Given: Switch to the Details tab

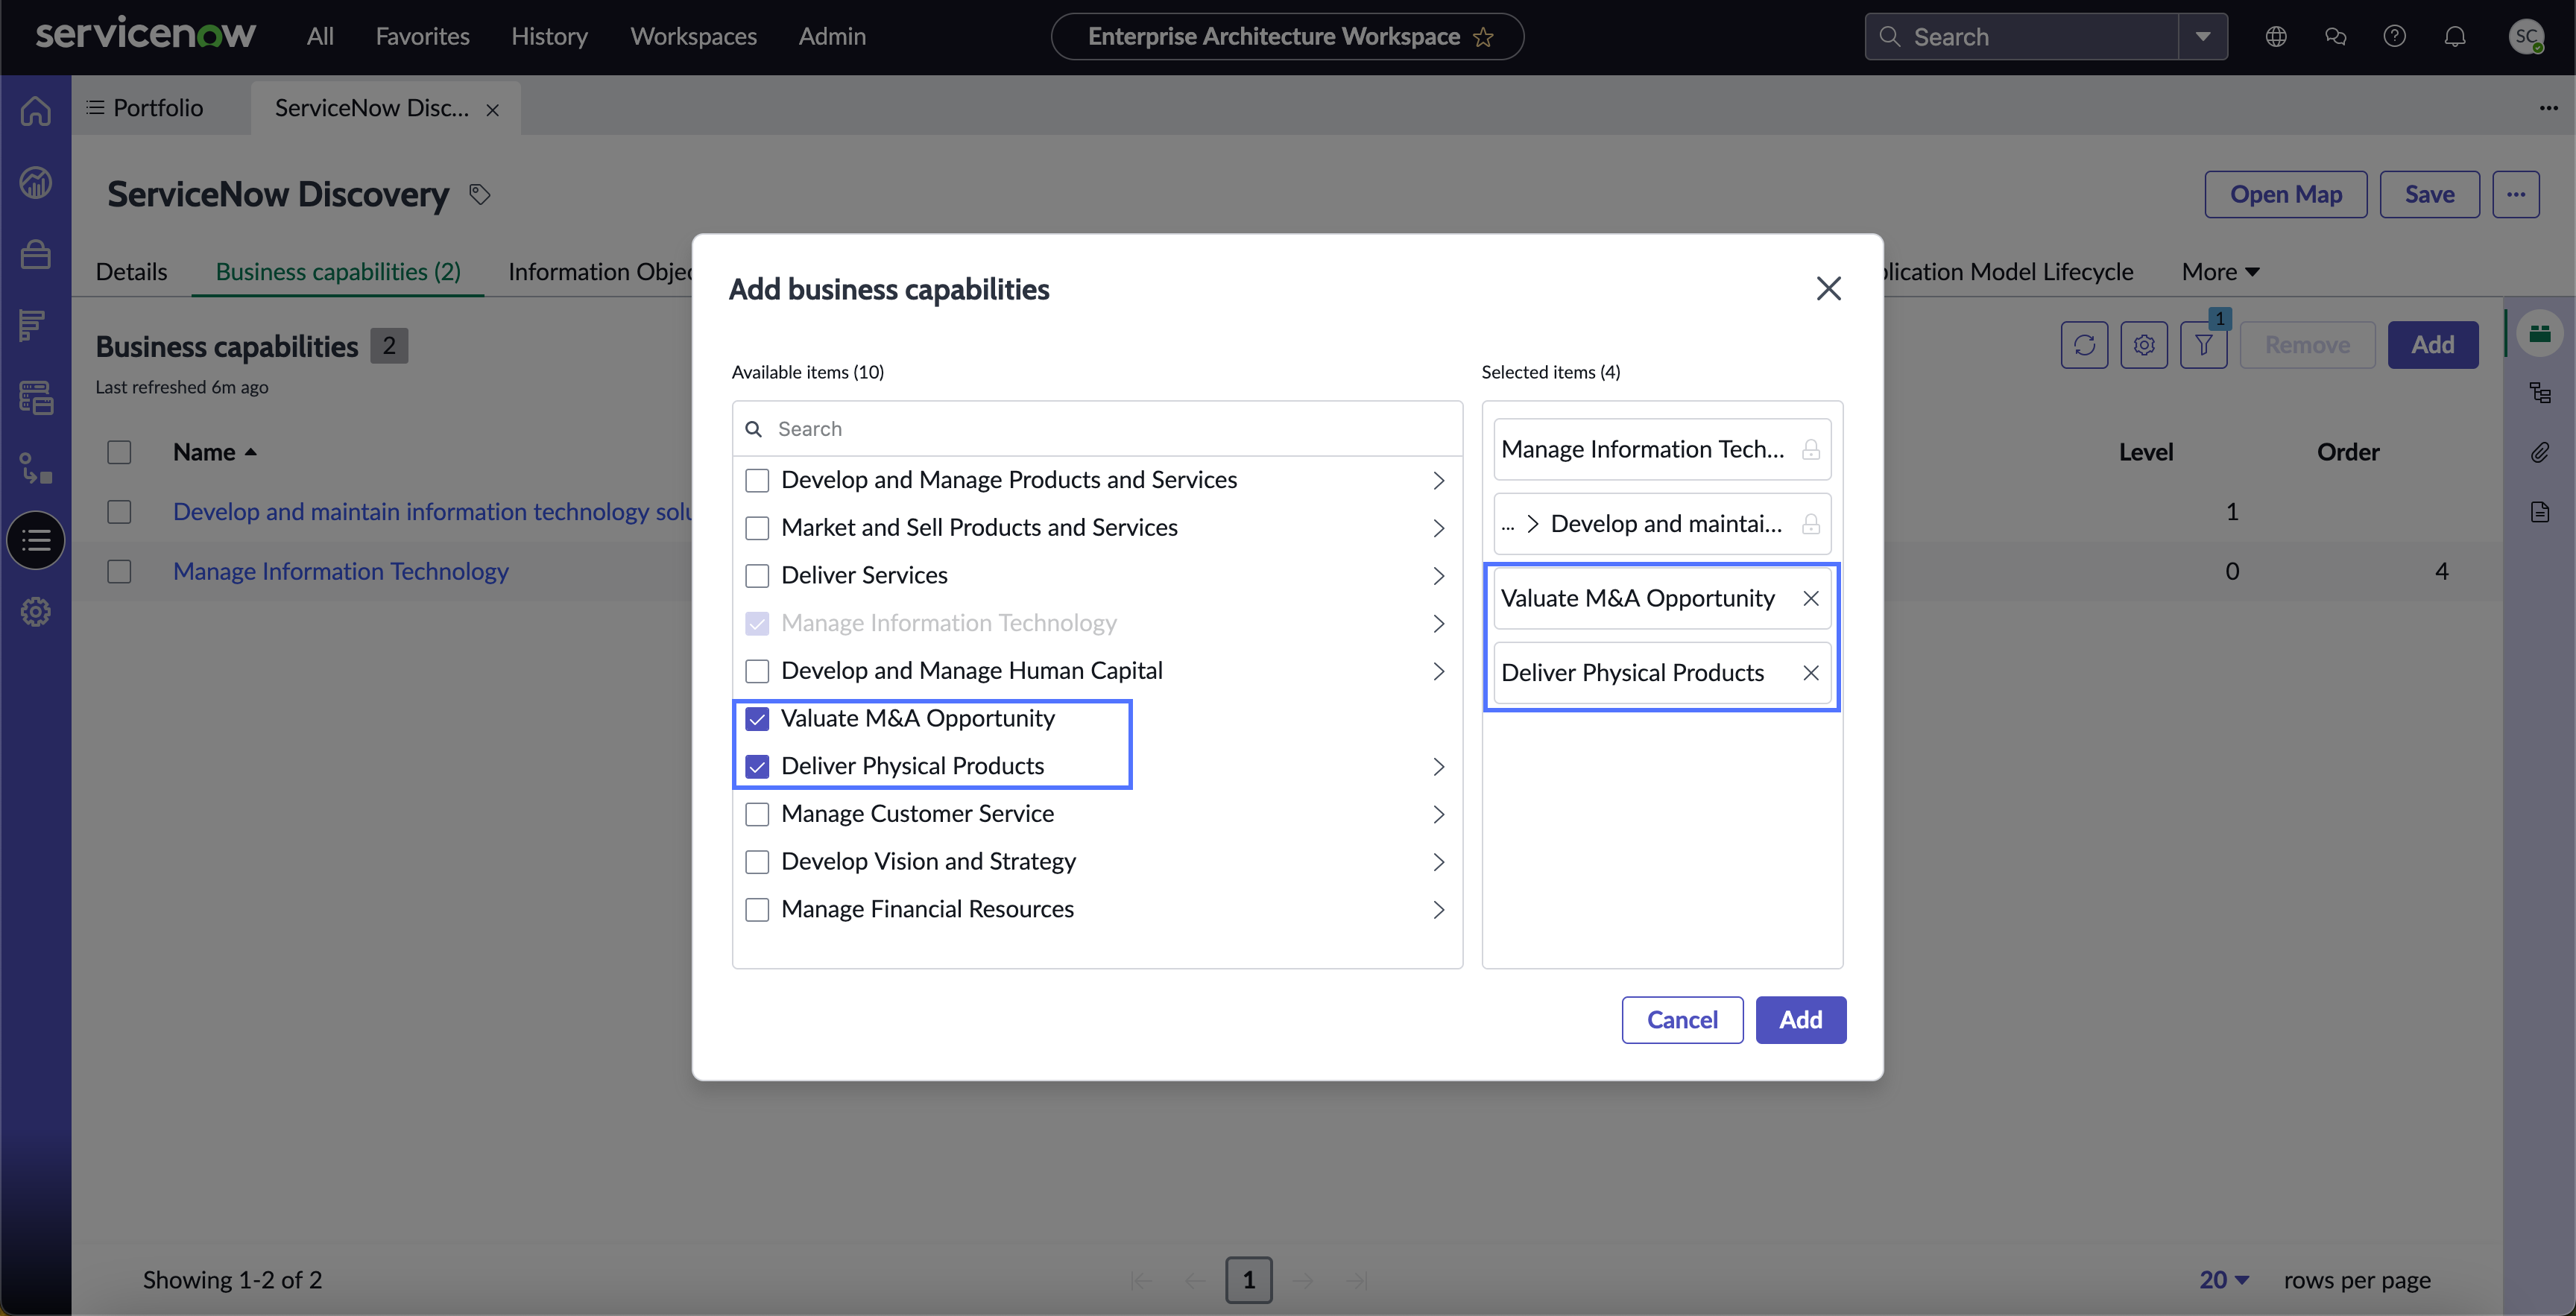Looking at the screenshot, I should click(x=131, y=272).
